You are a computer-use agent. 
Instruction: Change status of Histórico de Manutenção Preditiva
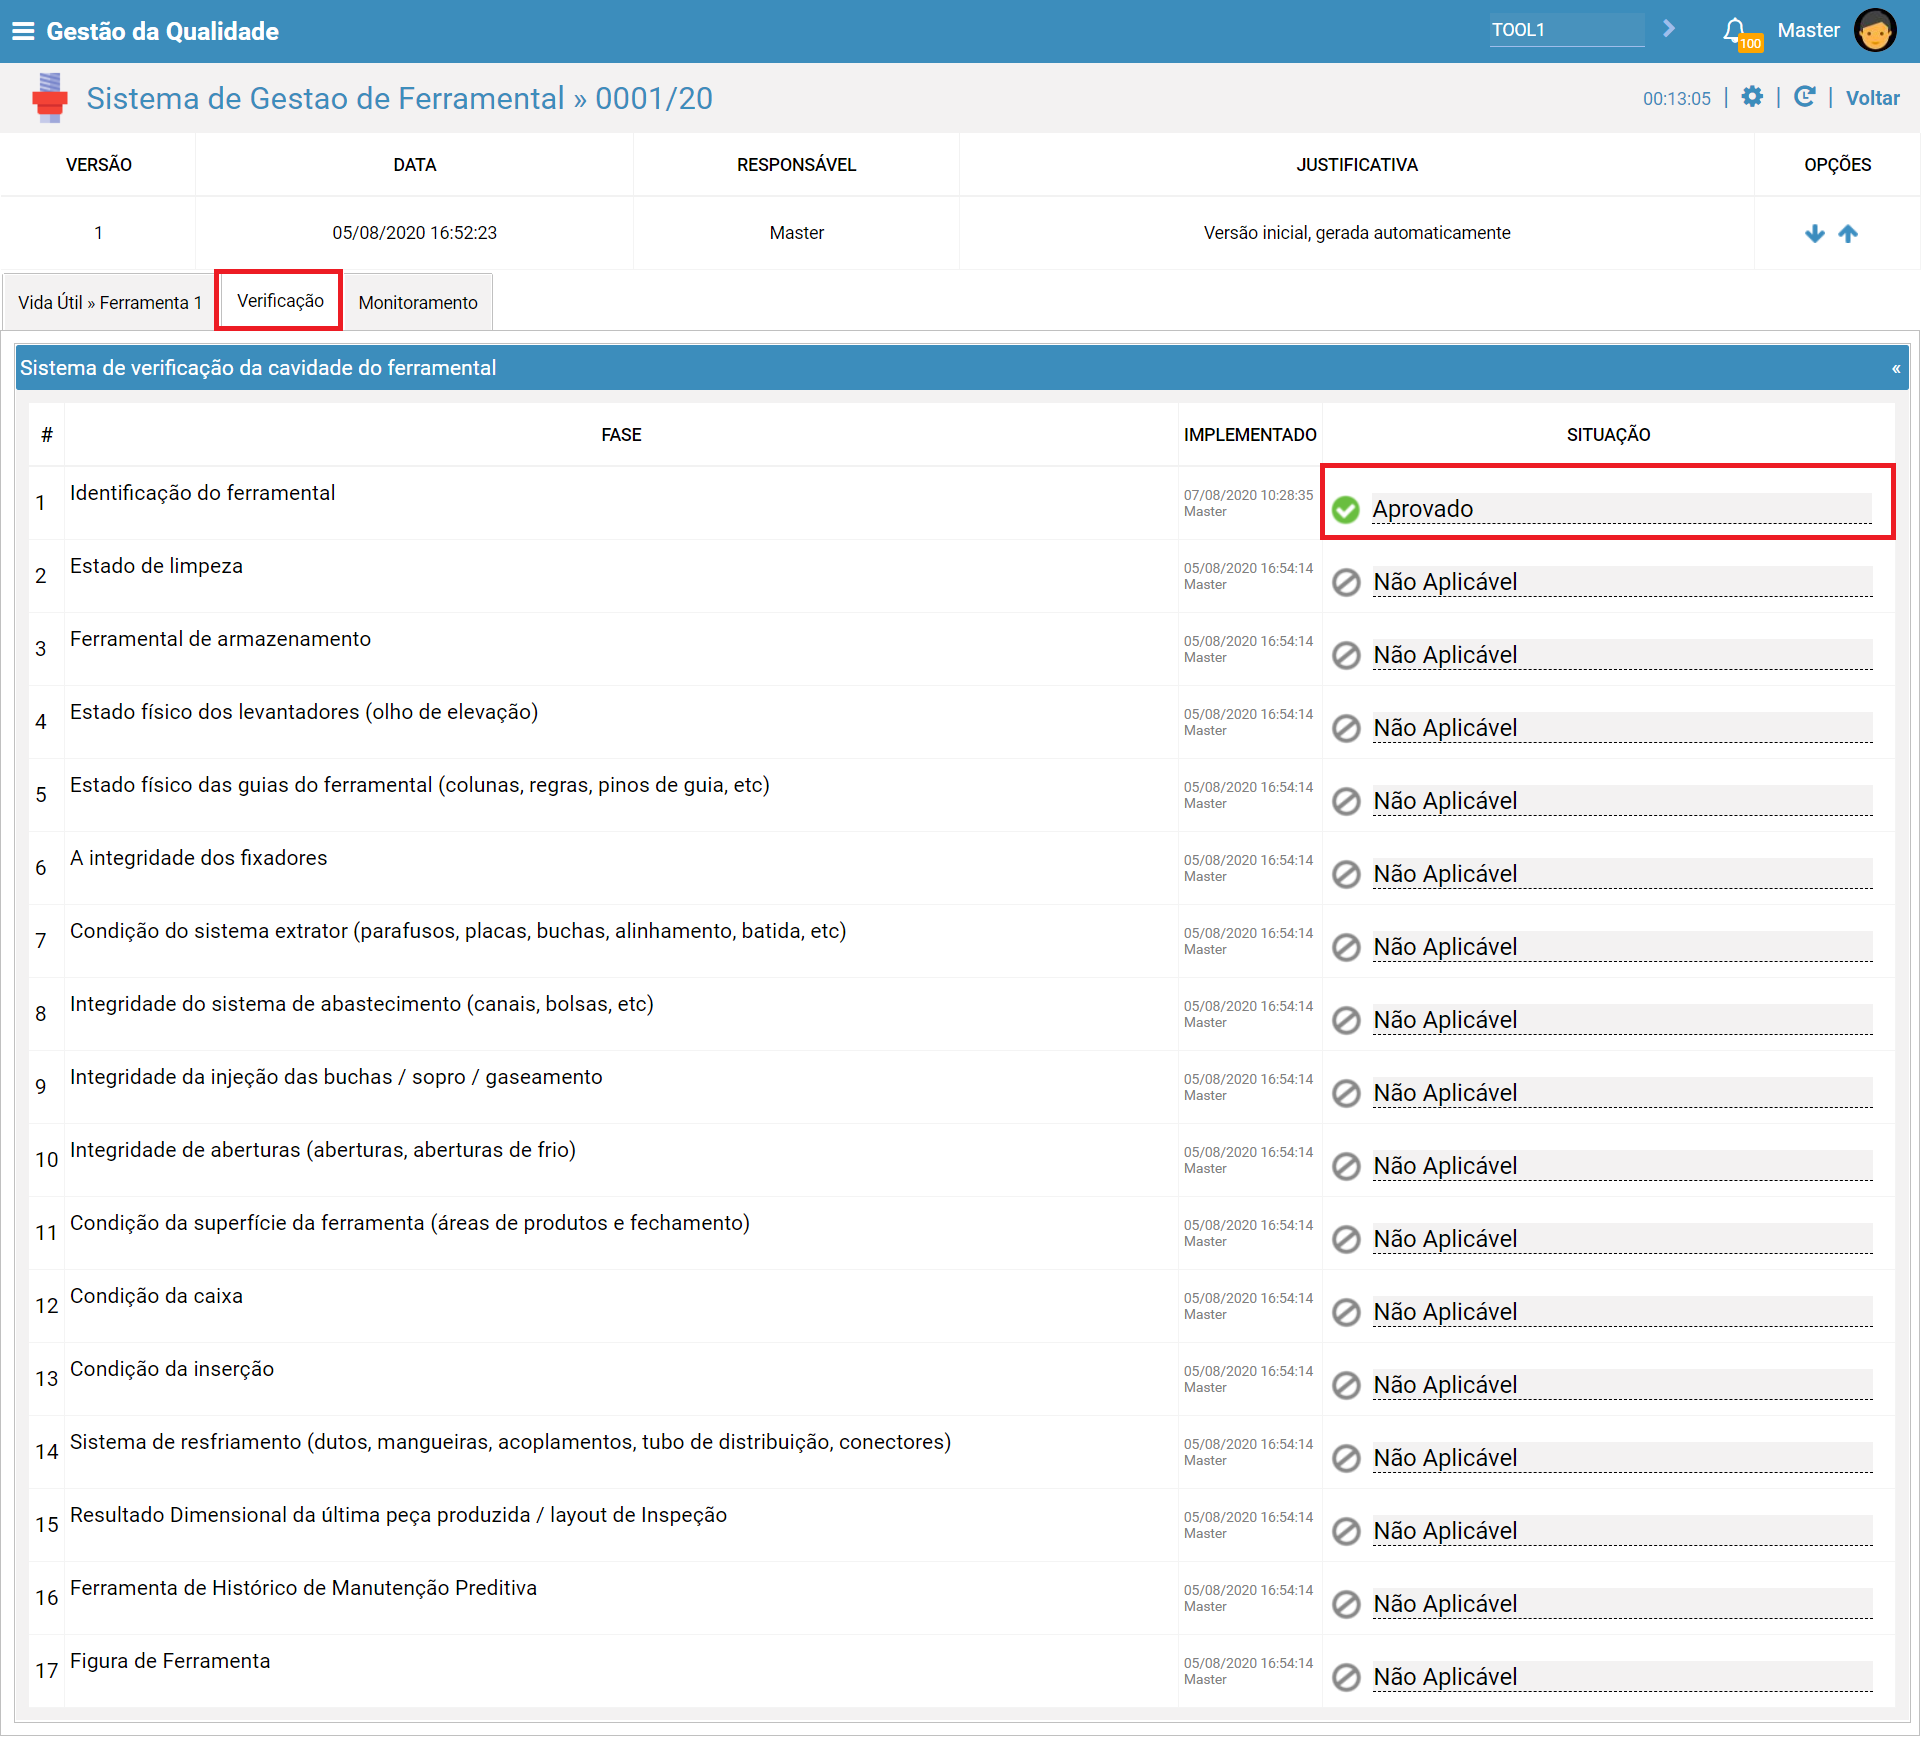1621,1604
